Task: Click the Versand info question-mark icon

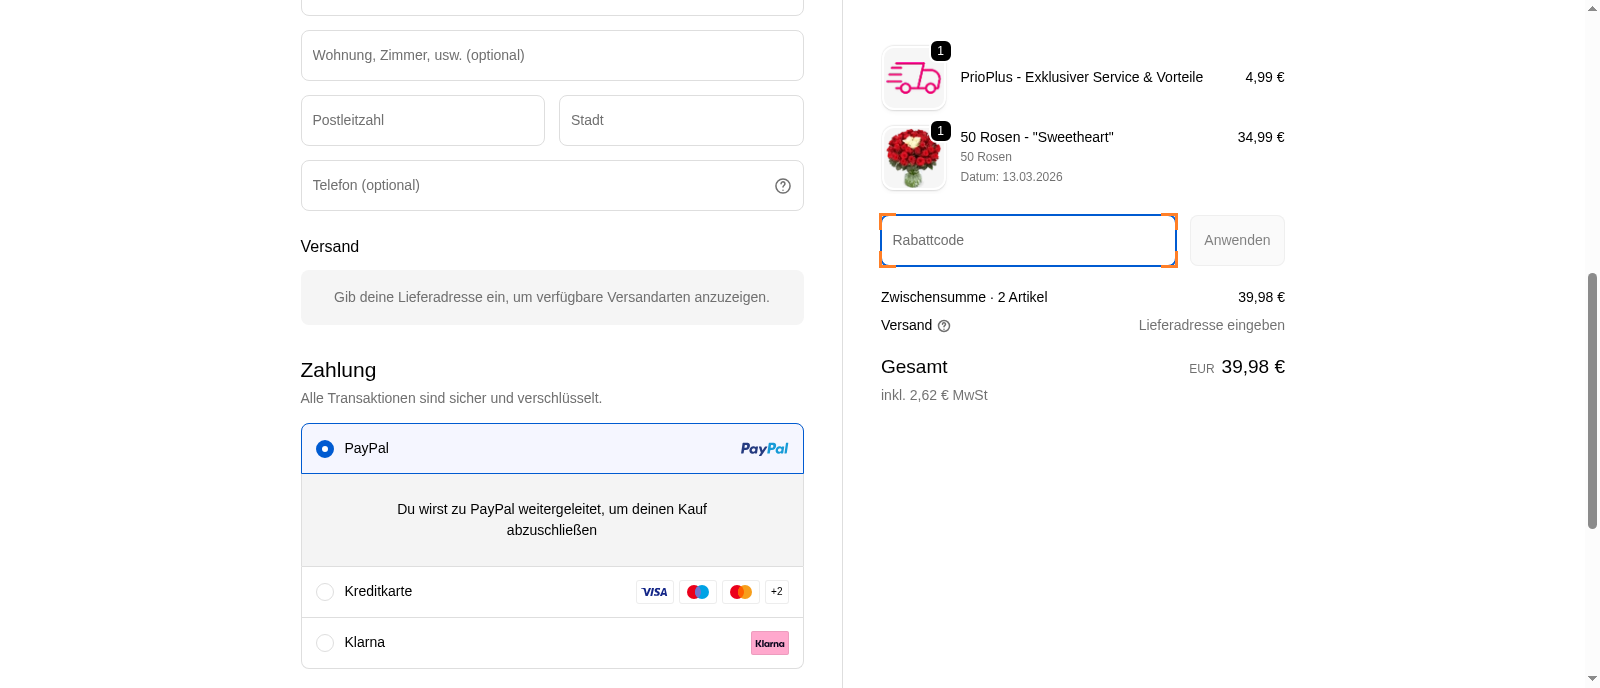Action: (x=944, y=326)
